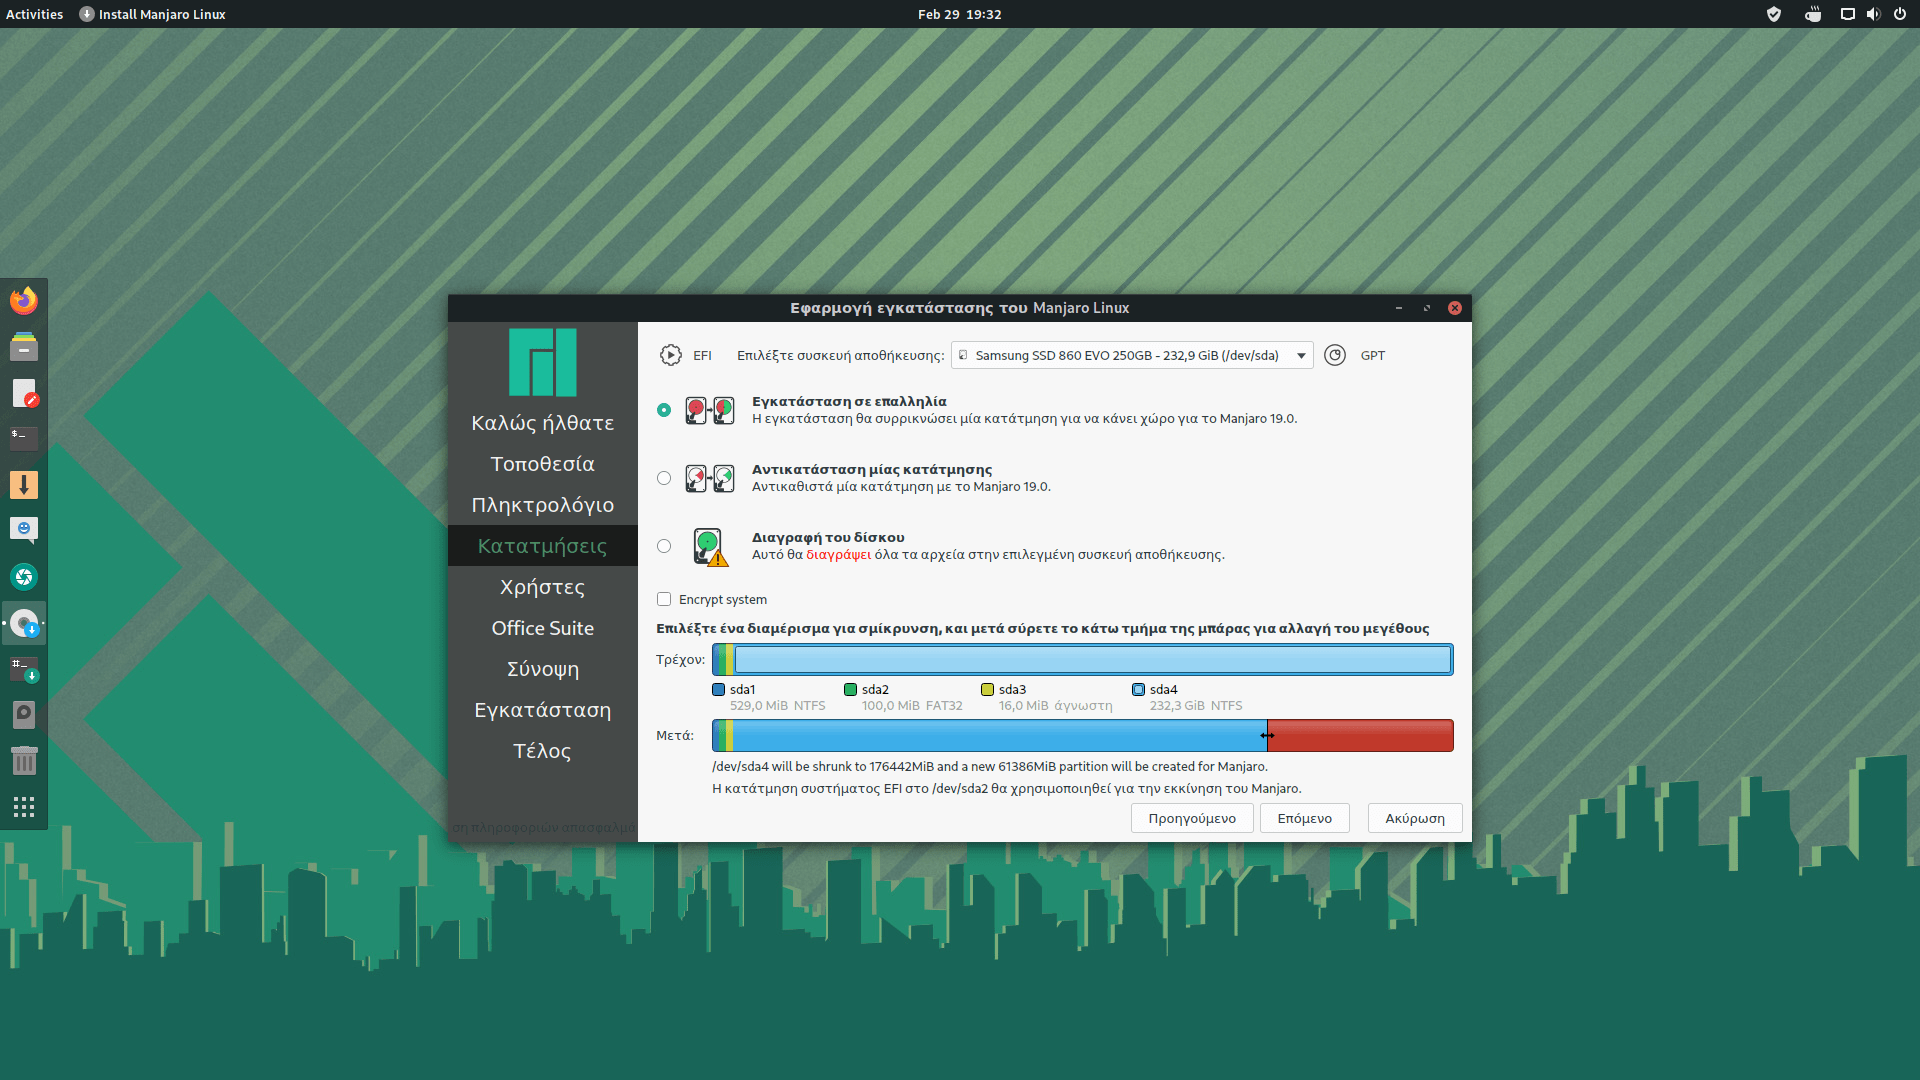Click the partition table GPT icon

point(1335,355)
